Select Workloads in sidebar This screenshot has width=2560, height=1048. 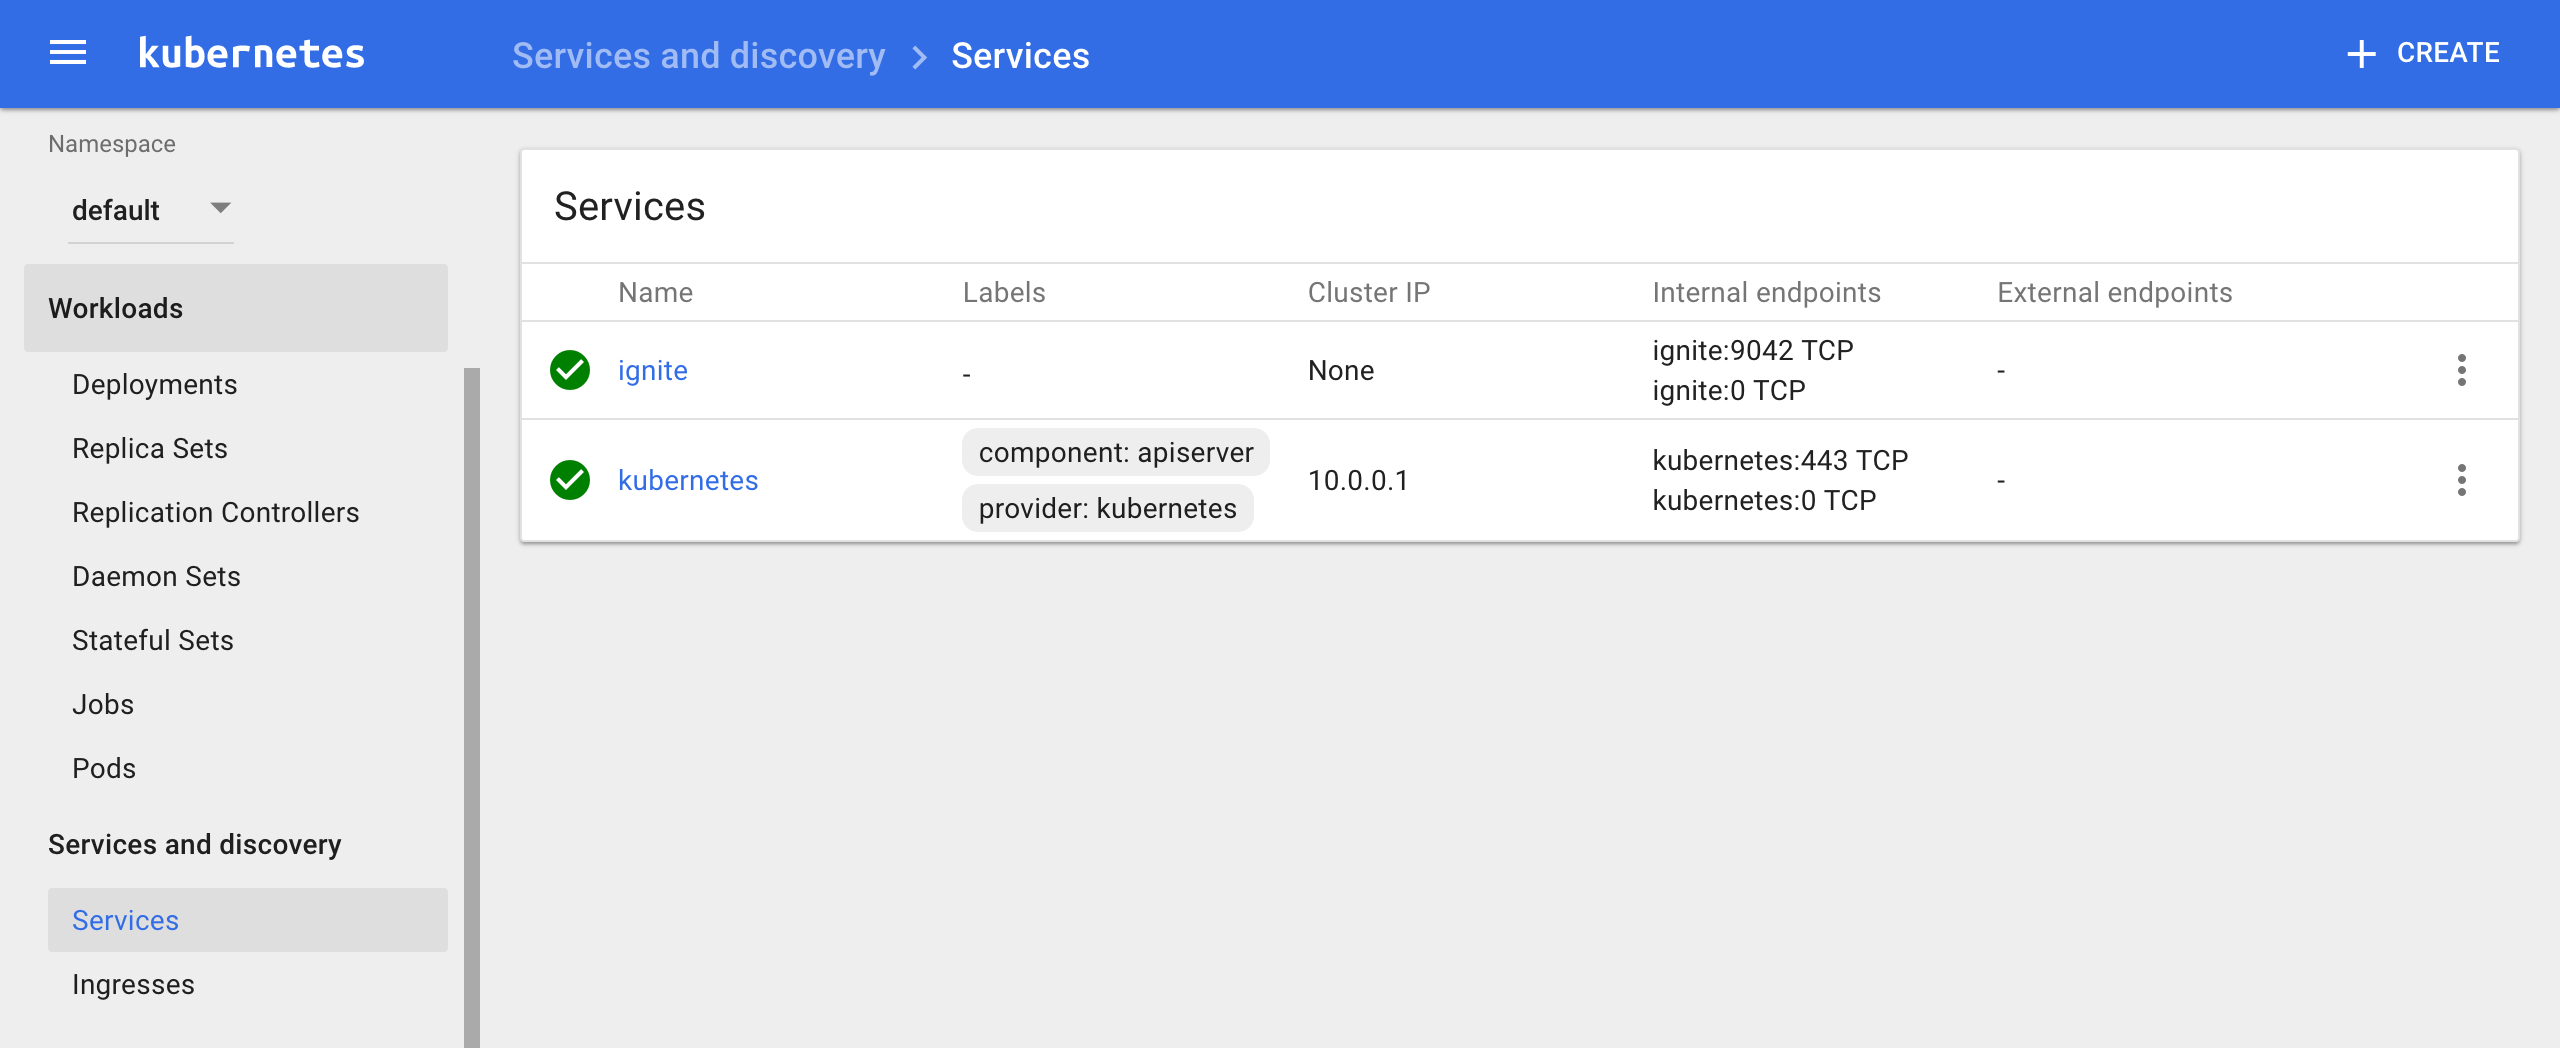point(236,308)
